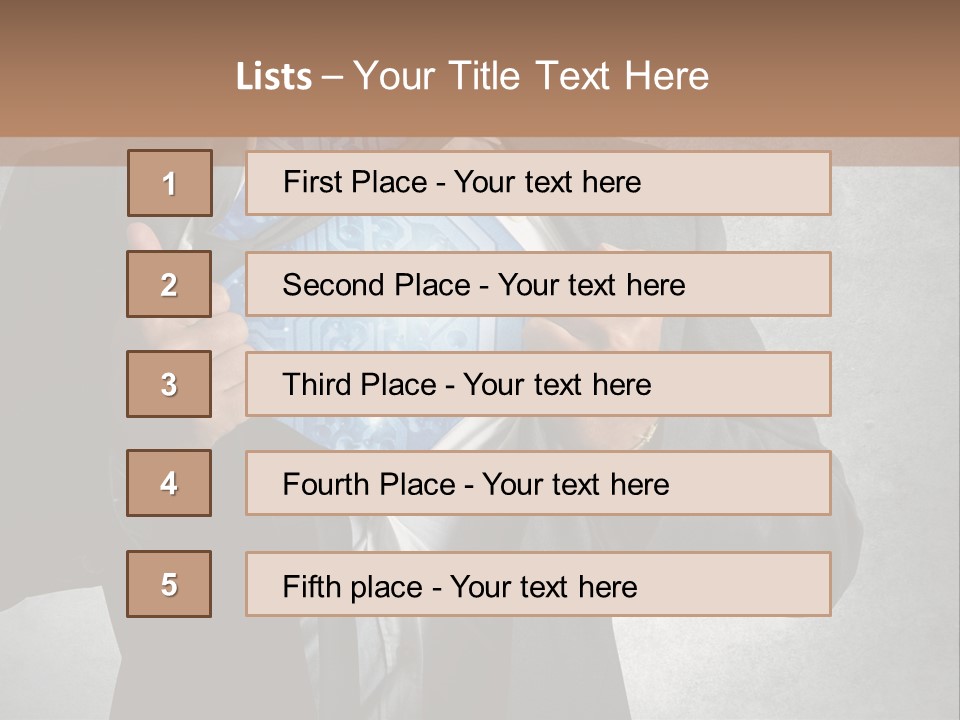
Task: Click into the 'Fourth Place' text box
Action: click(x=538, y=484)
